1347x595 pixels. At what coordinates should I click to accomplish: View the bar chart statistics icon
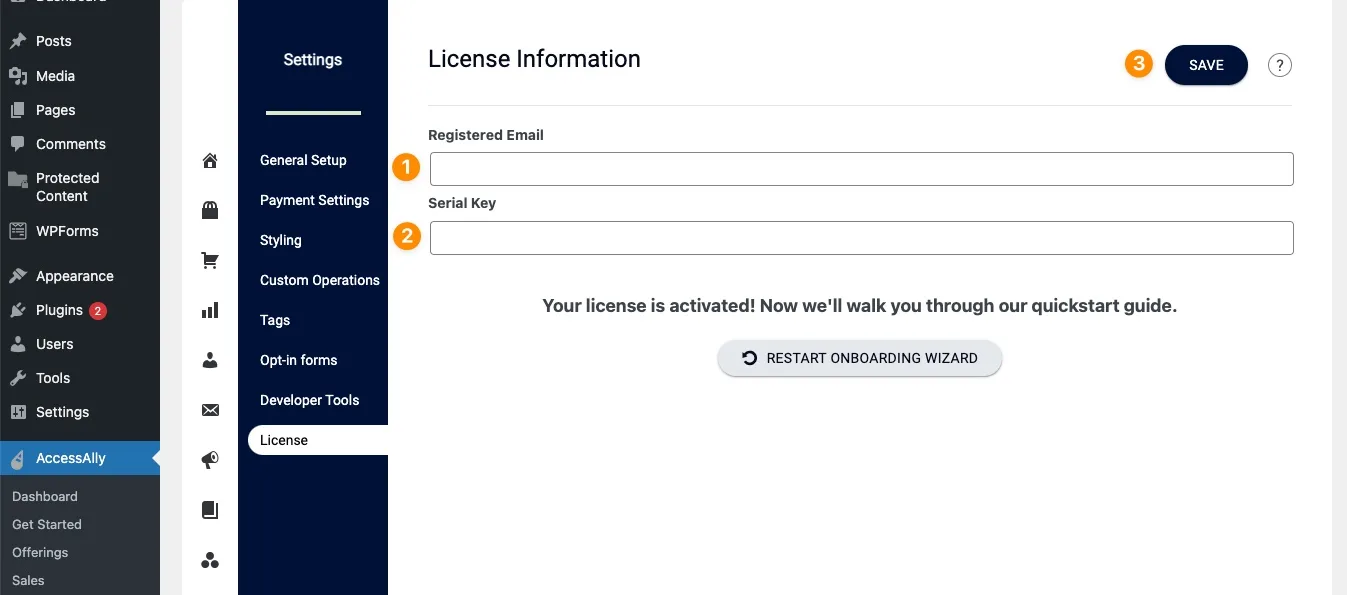point(209,310)
